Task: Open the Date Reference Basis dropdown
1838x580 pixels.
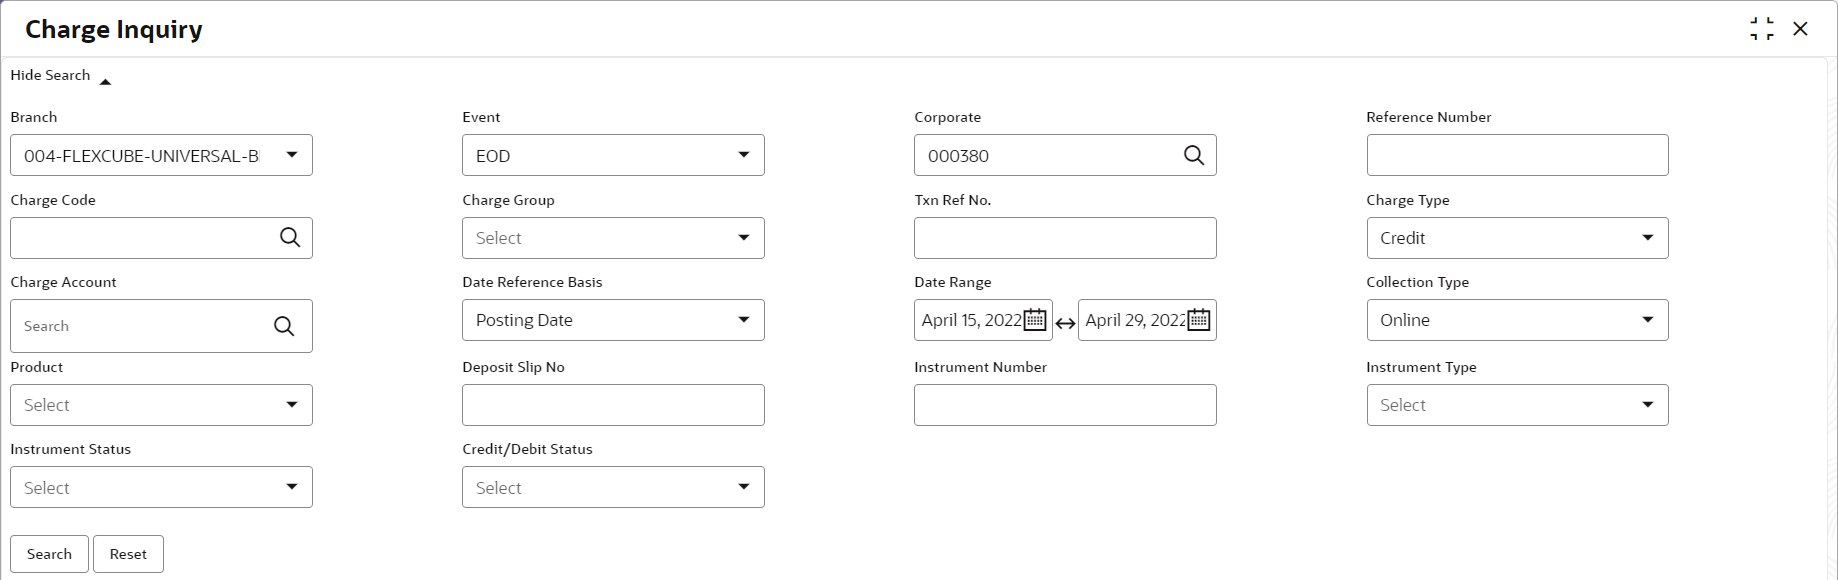Action: [x=743, y=320]
